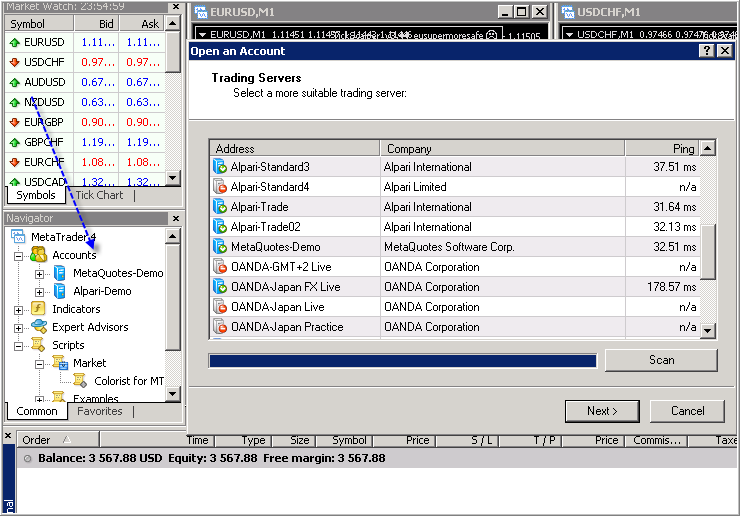Click the Market Watch scrollbar up arrow

(173, 23)
